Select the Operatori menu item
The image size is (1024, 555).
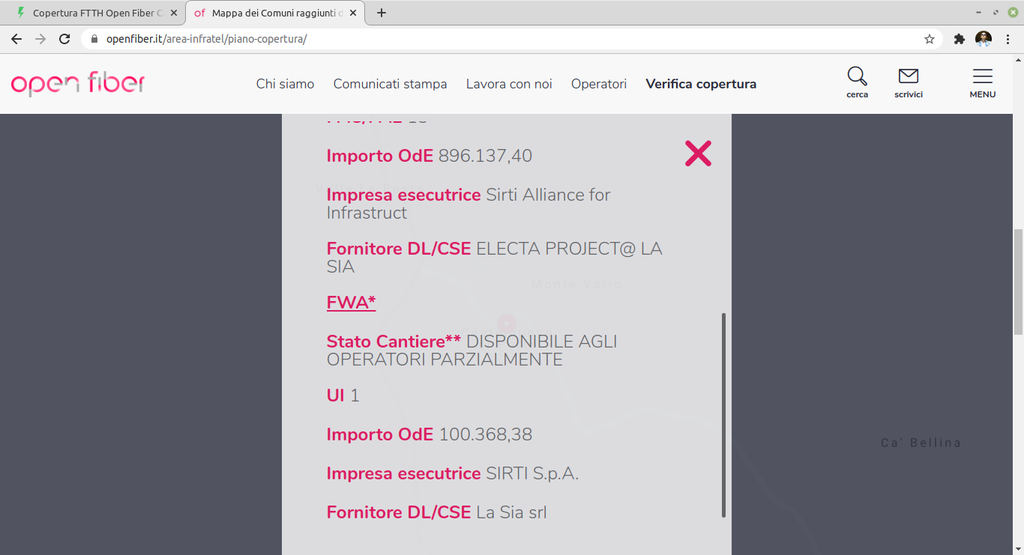[599, 84]
